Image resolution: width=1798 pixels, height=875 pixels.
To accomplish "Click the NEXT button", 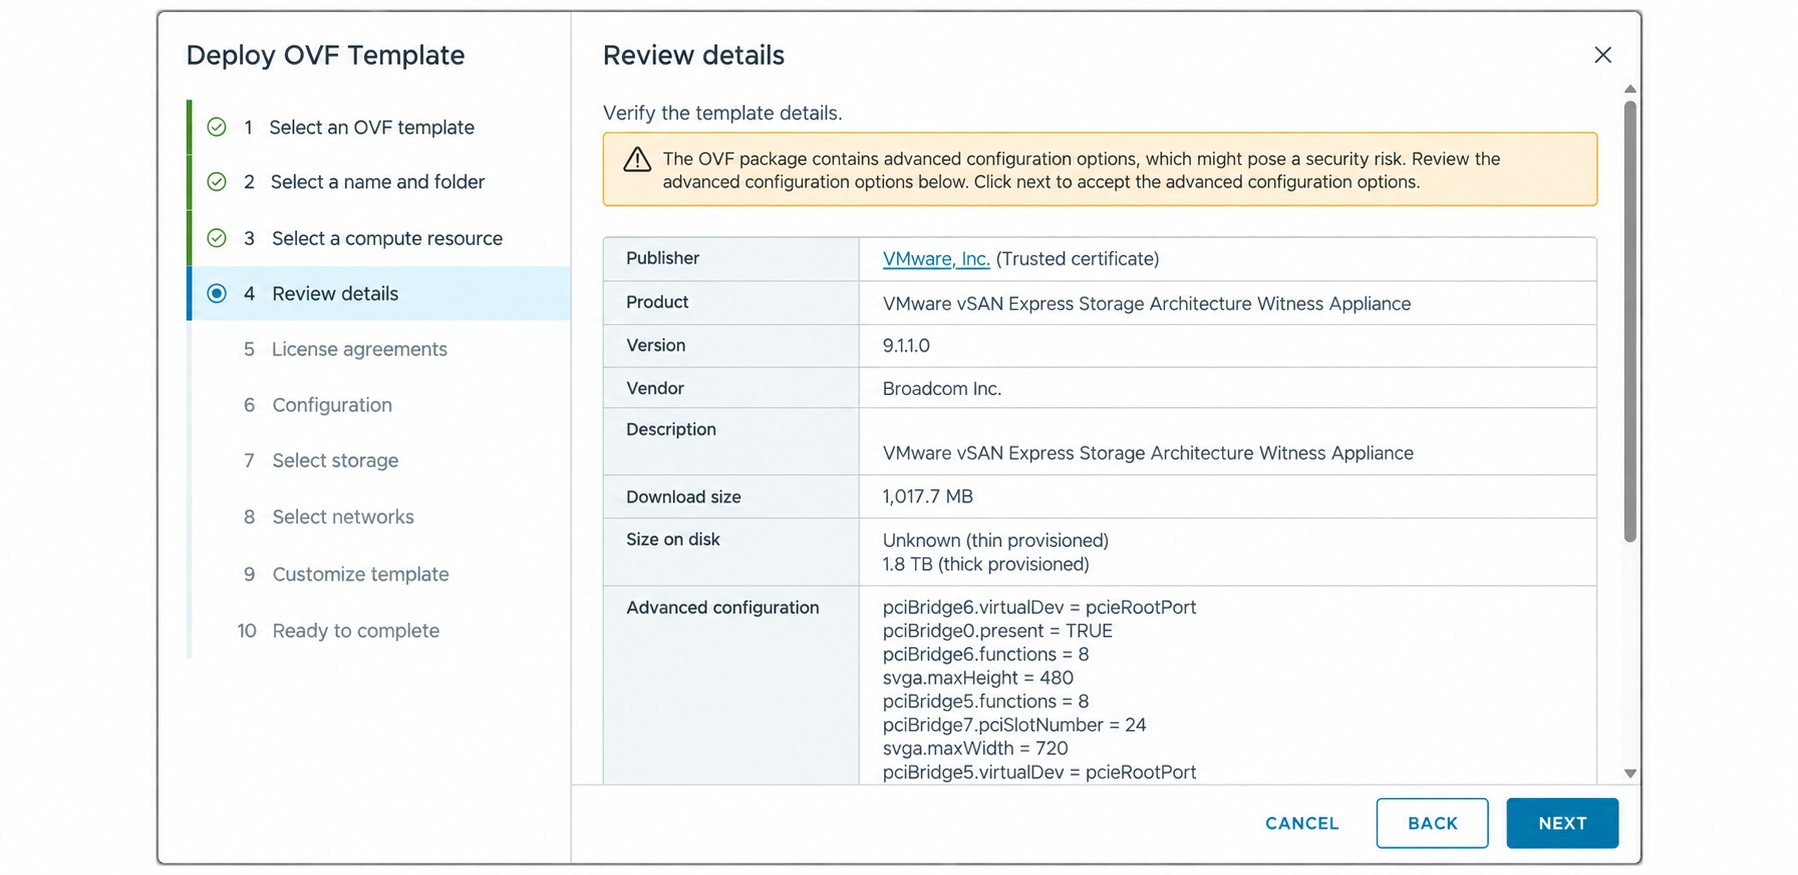I will point(1562,823).
